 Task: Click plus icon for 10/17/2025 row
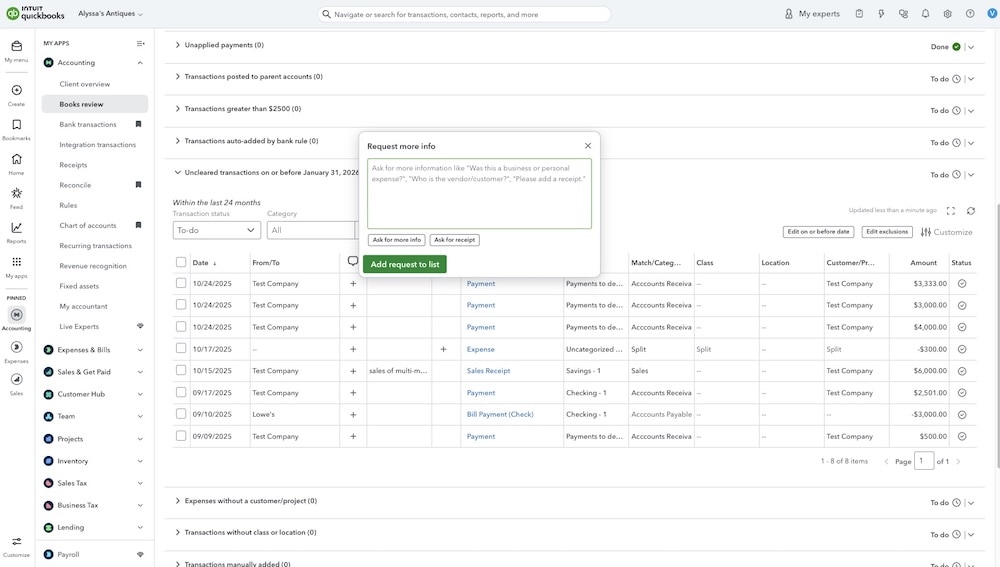[x=353, y=349]
